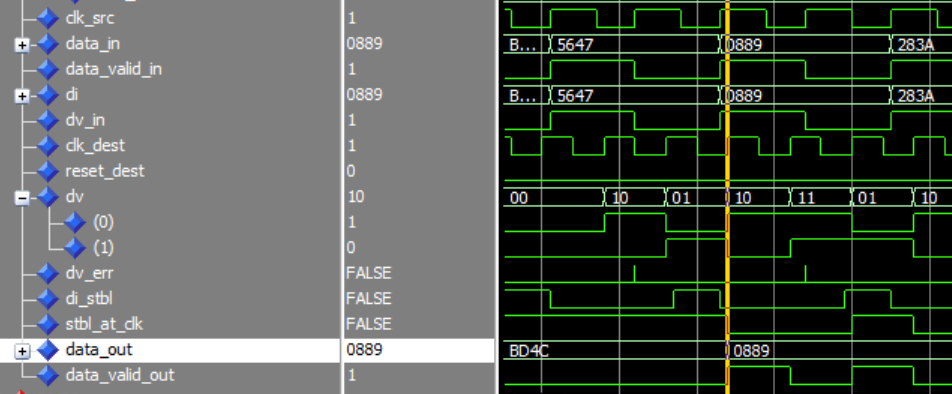The height and width of the screenshot is (394, 952).
Task: Select the dv_err signal name
Action: point(89,274)
